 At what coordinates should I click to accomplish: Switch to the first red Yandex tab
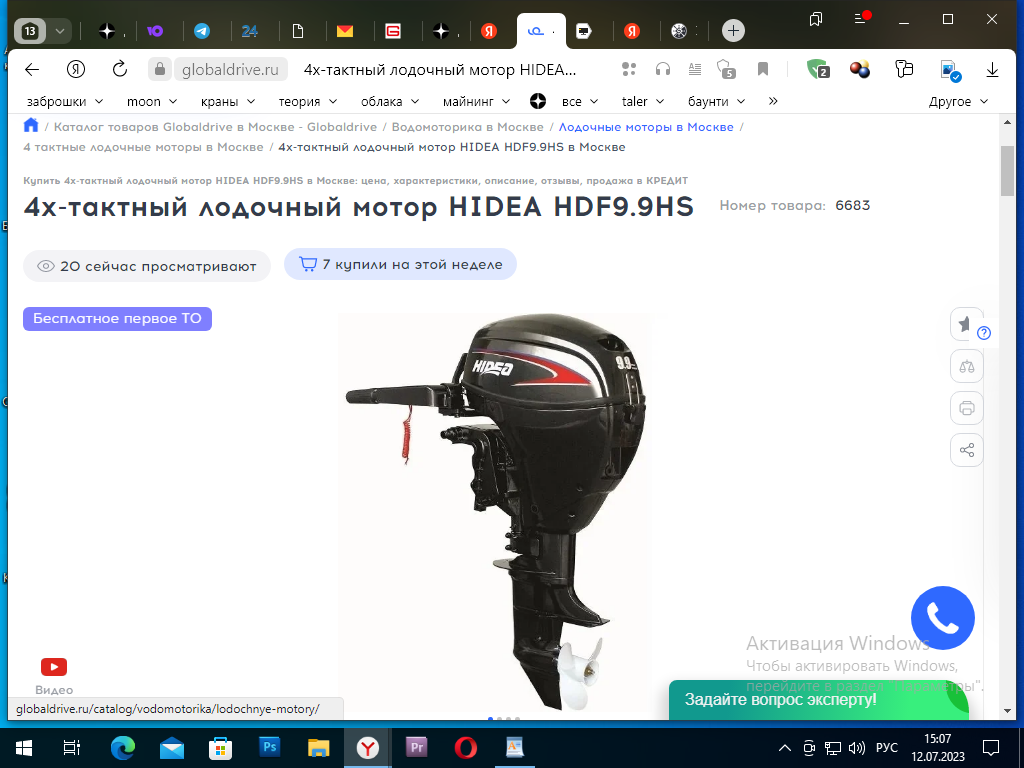pos(488,31)
